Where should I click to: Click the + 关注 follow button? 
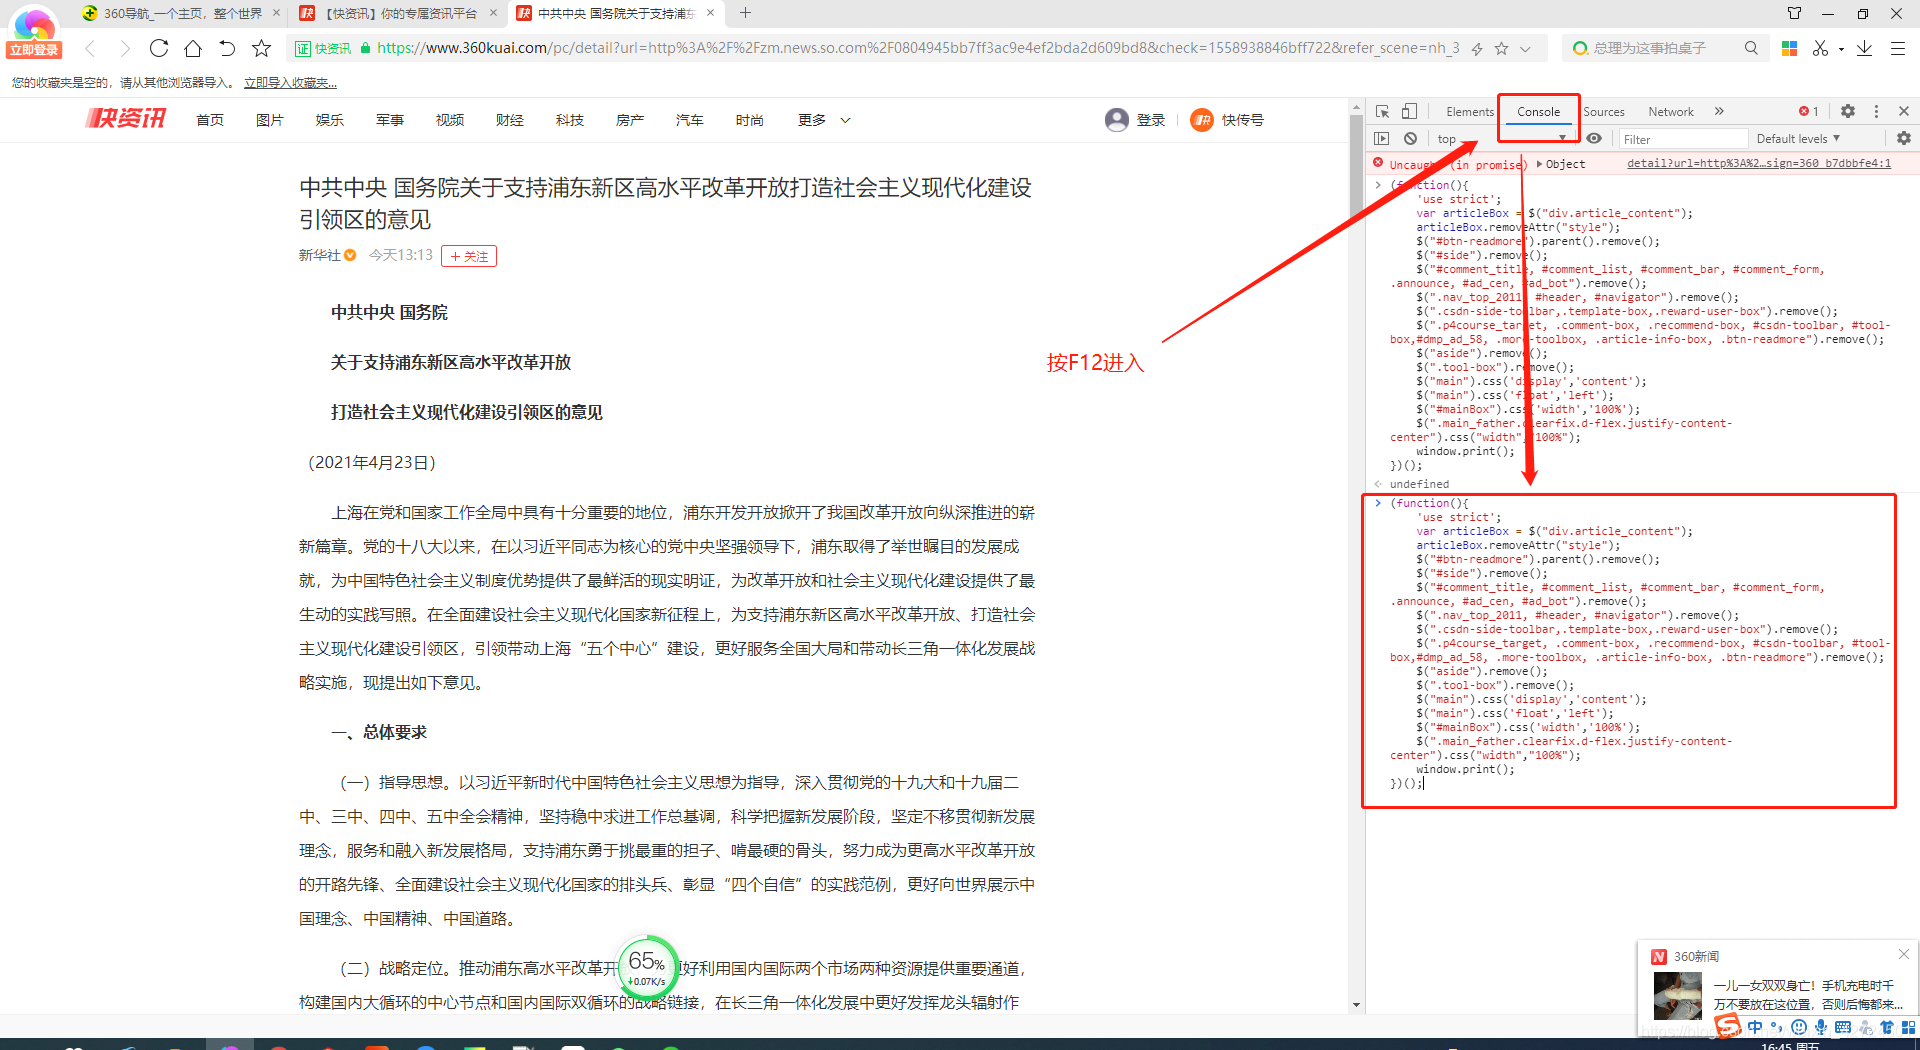[x=469, y=256]
